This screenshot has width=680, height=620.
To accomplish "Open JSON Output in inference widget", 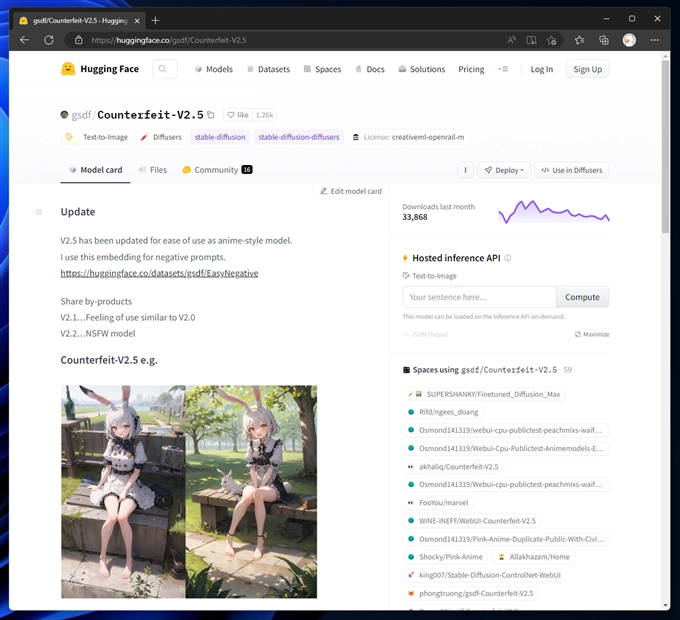I will [x=425, y=334].
